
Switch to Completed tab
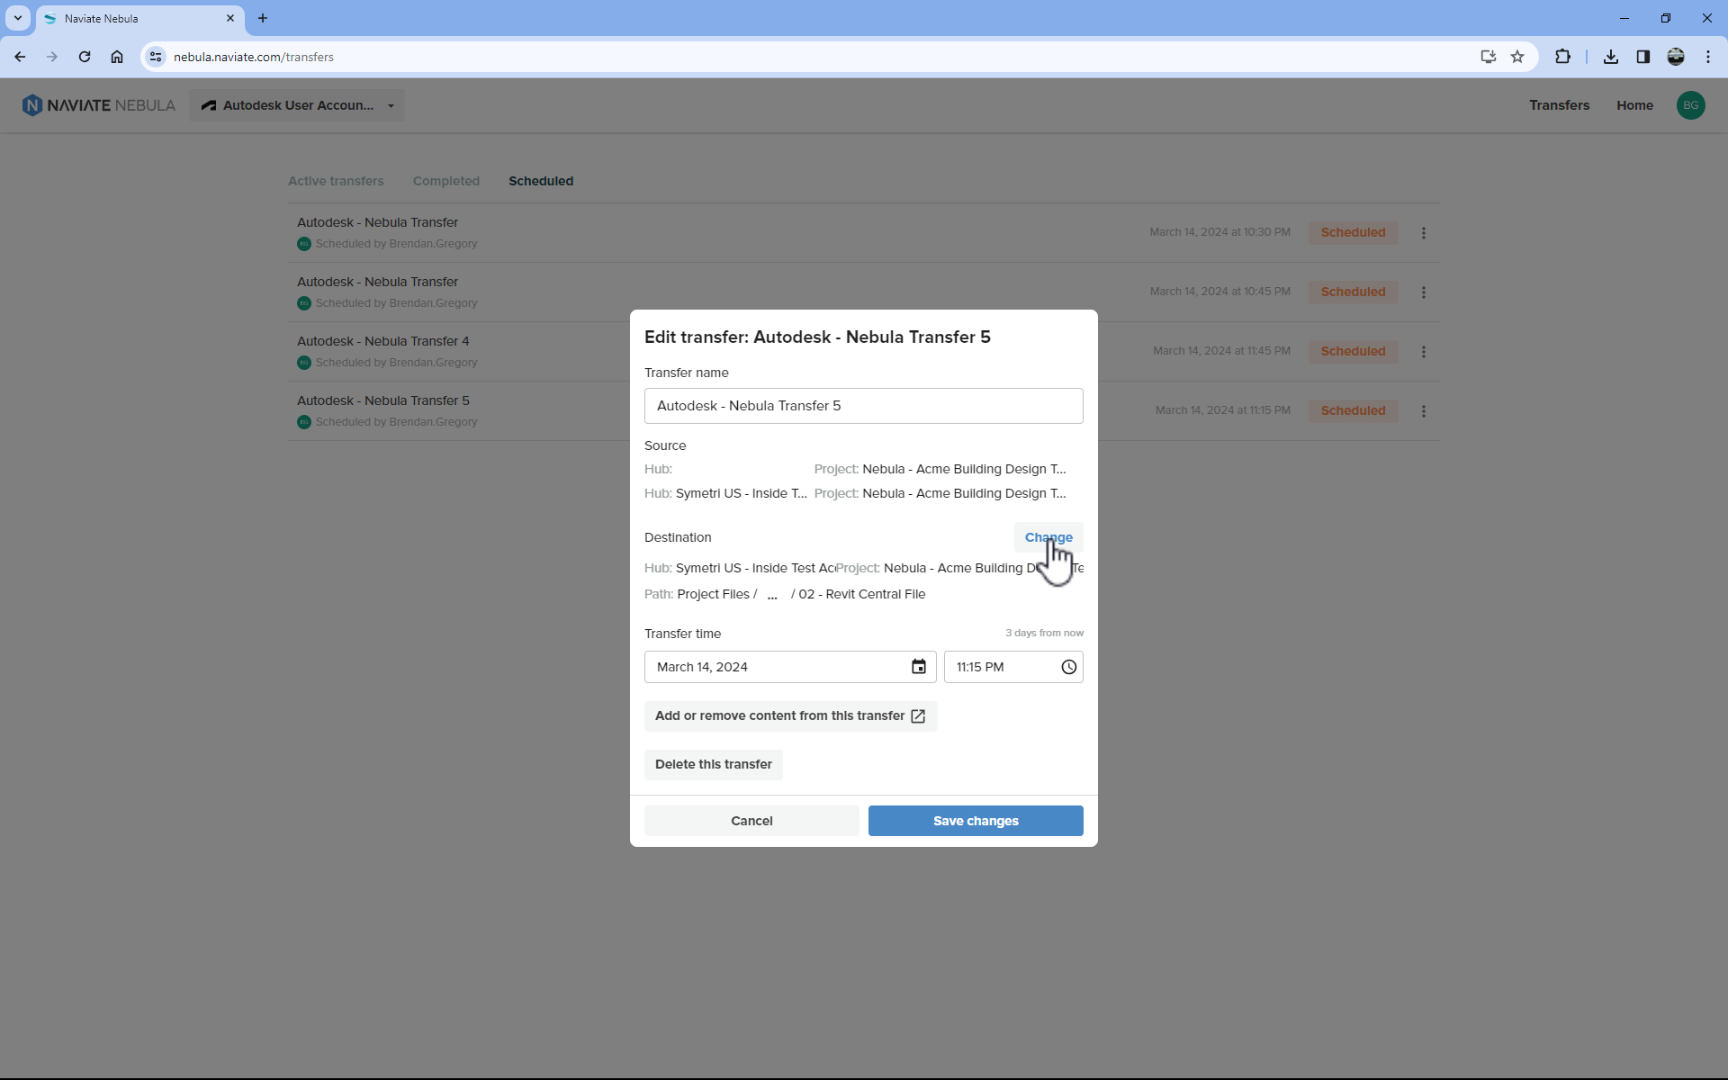[446, 181]
